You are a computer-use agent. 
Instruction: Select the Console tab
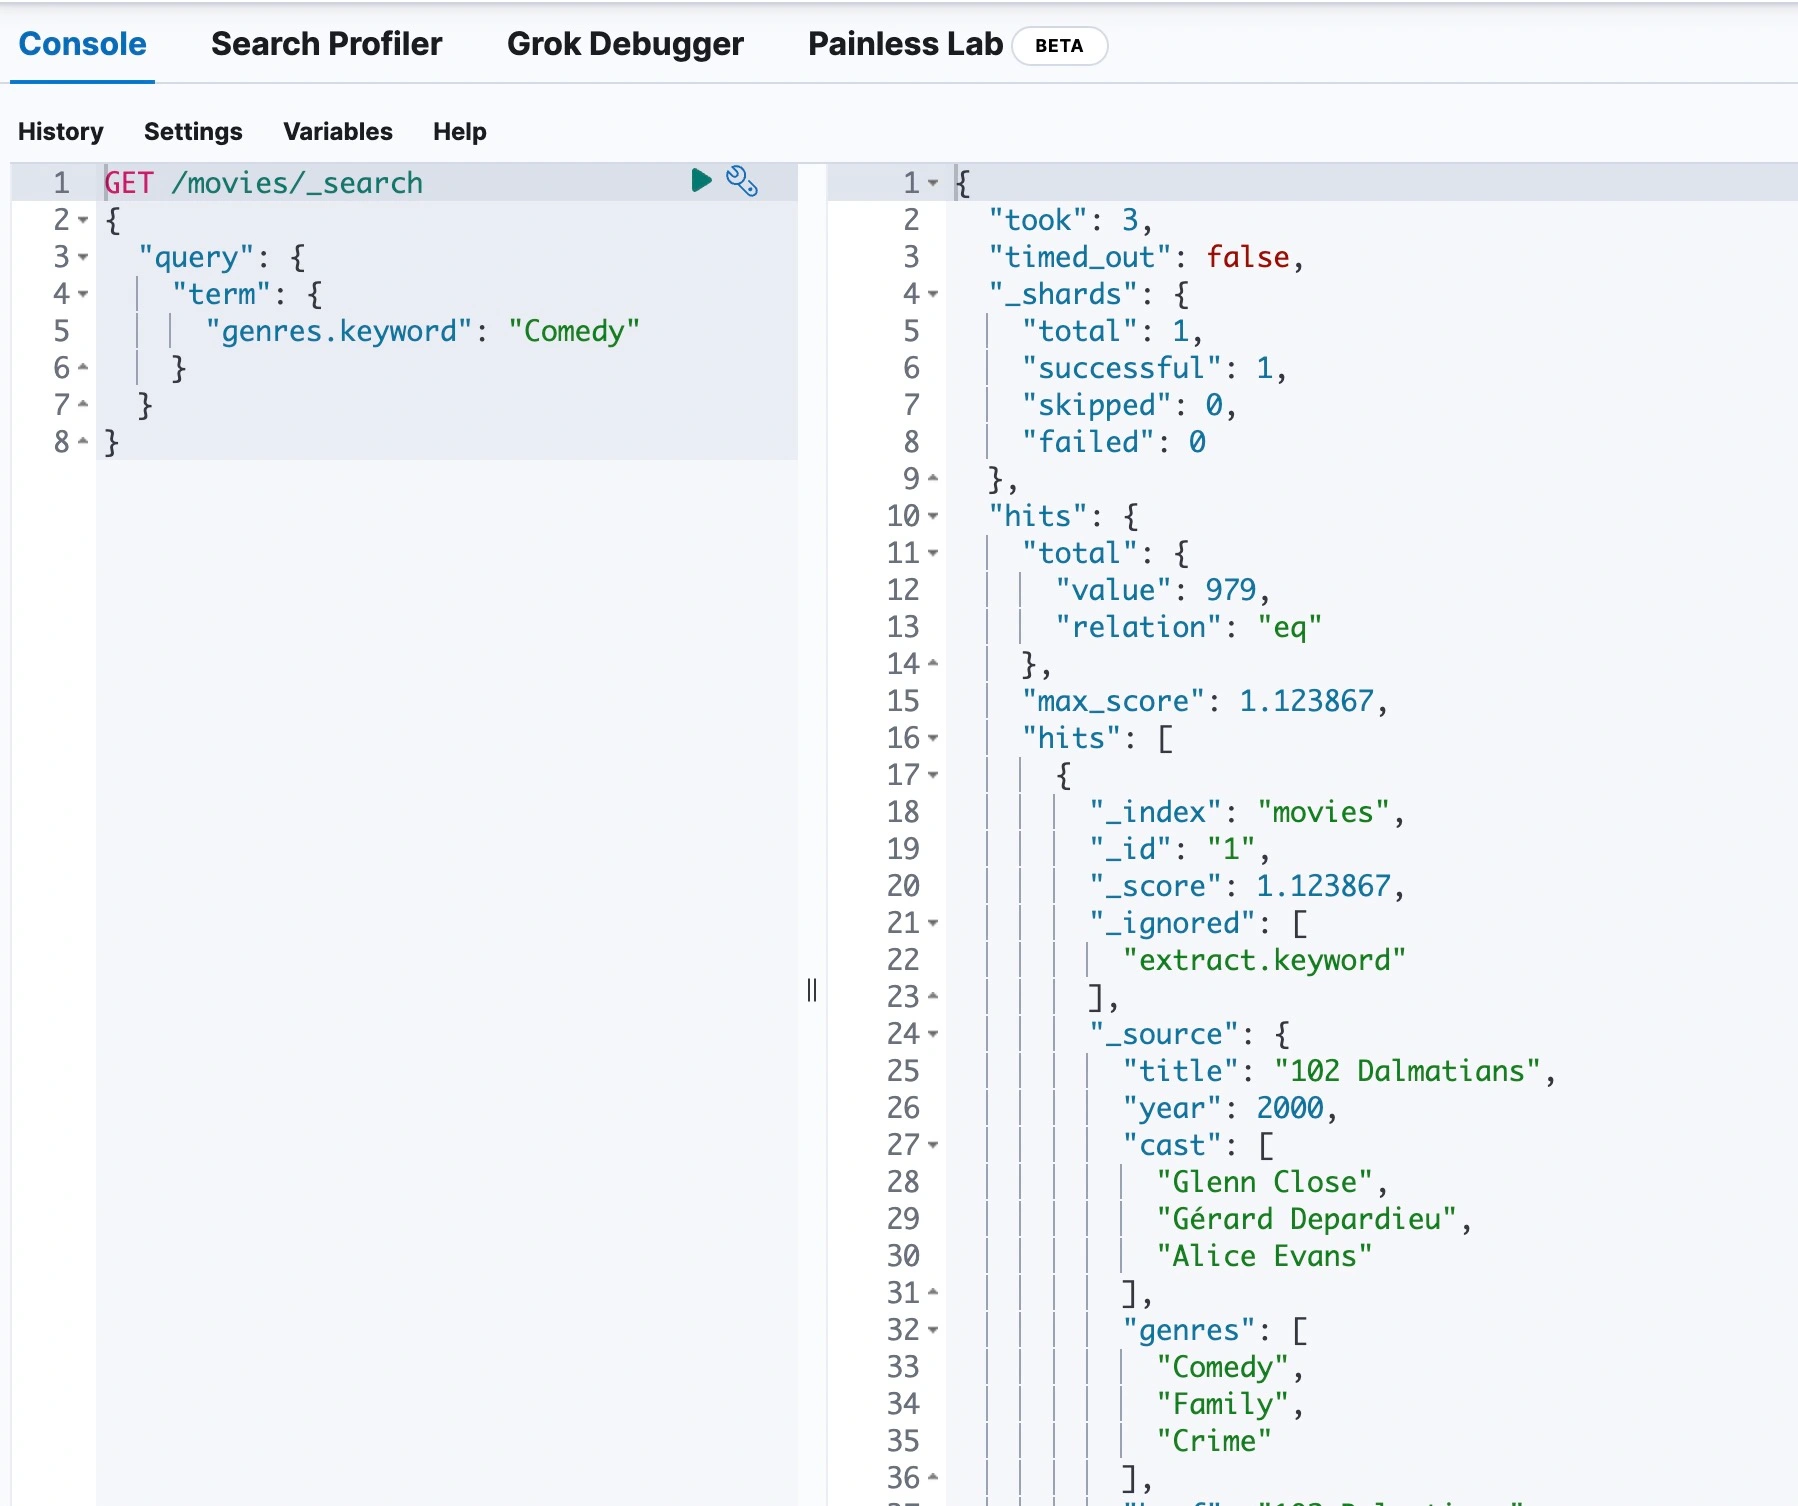click(82, 44)
